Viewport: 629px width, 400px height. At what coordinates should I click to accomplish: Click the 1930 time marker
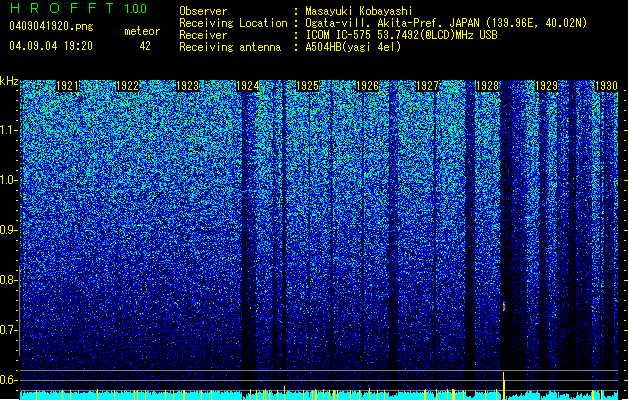[x=606, y=86]
